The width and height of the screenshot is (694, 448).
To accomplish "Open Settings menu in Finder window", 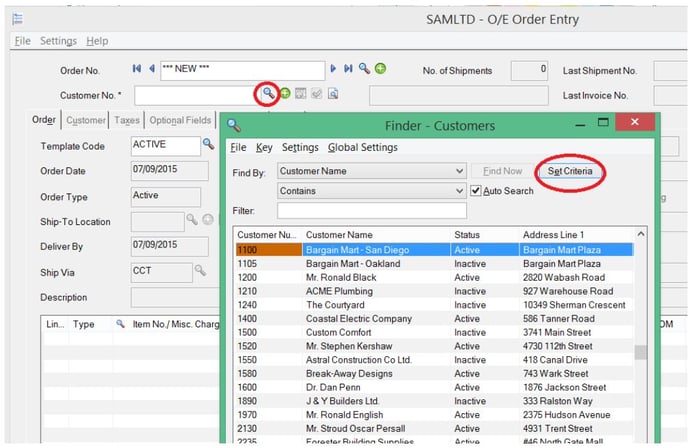I will [x=300, y=147].
